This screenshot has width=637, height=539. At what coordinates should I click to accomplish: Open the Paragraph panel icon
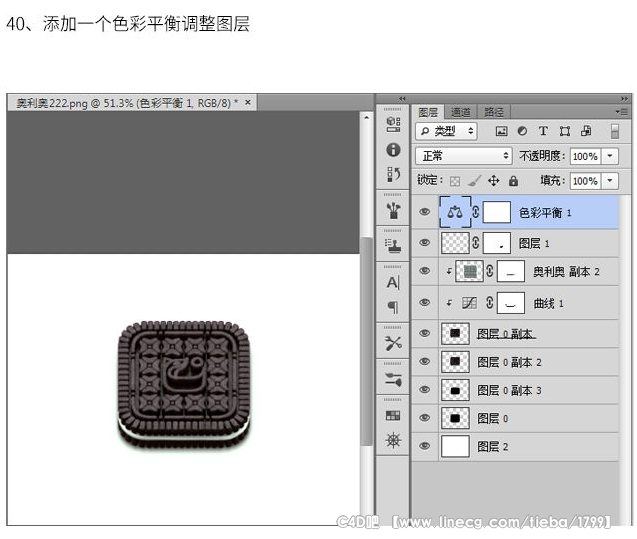tap(393, 307)
